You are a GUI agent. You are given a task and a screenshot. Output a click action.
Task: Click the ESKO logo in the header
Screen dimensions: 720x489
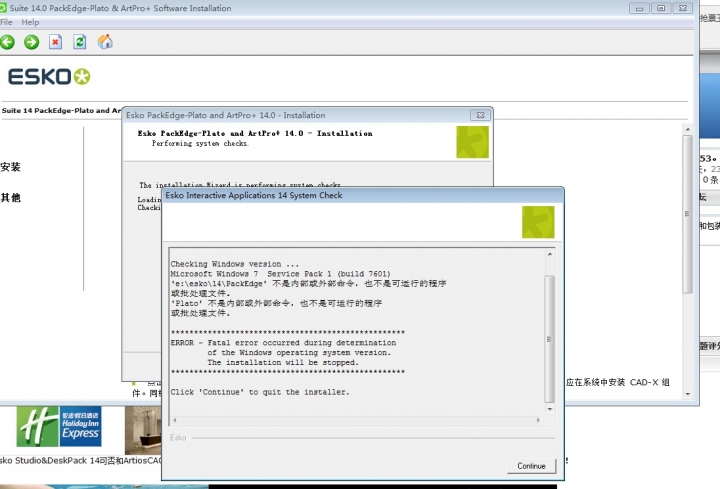click(x=48, y=77)
